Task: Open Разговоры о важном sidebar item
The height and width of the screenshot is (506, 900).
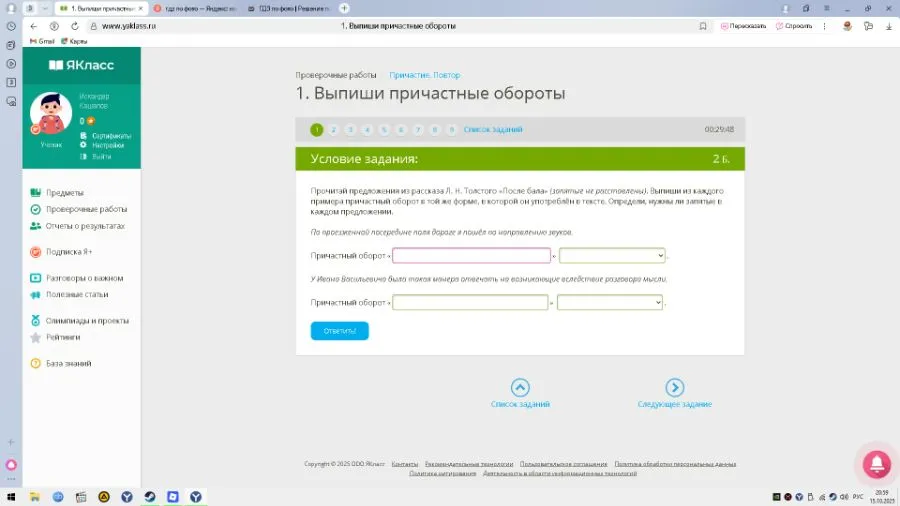Action: pyautogui.click(x=84, y=278)
